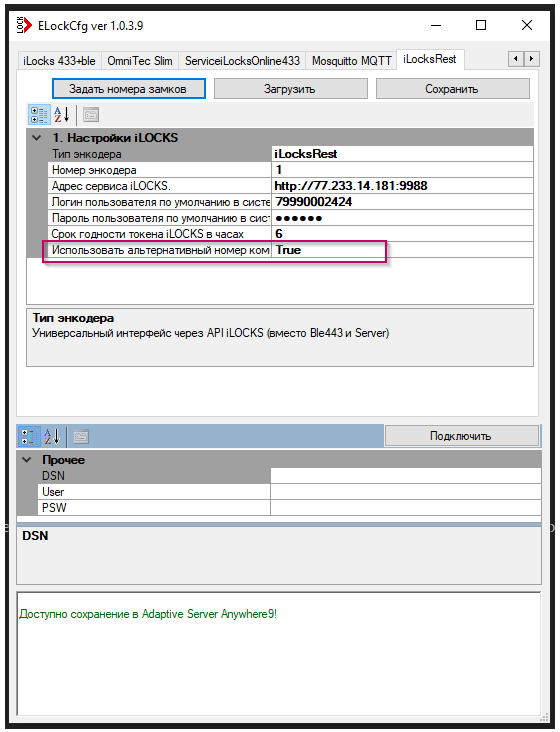The height and width of the screenshot is (732, 560).
Task: Toggle the alternative room number True value
Action: [x=402, y=250]
